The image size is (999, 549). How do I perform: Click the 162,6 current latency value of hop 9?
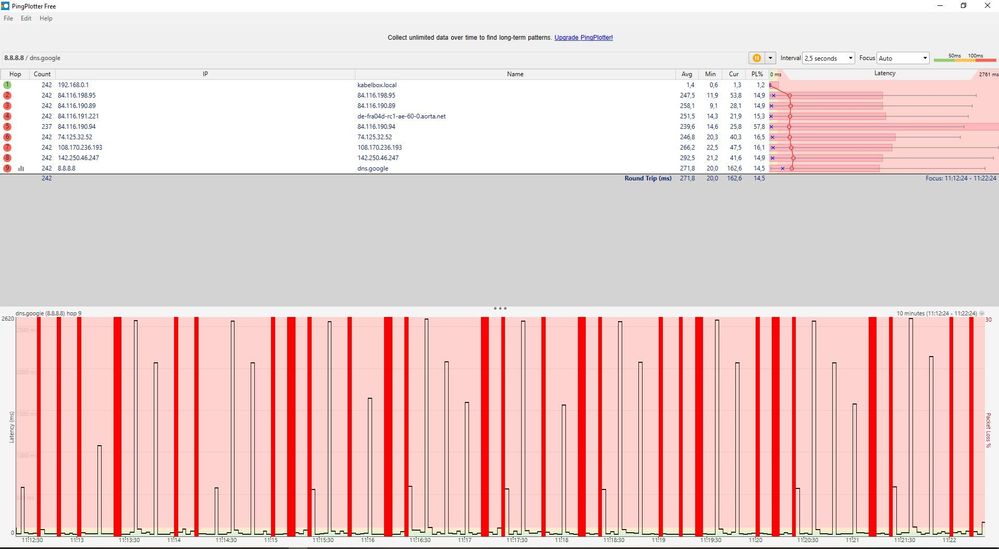(x=734, y=169)
